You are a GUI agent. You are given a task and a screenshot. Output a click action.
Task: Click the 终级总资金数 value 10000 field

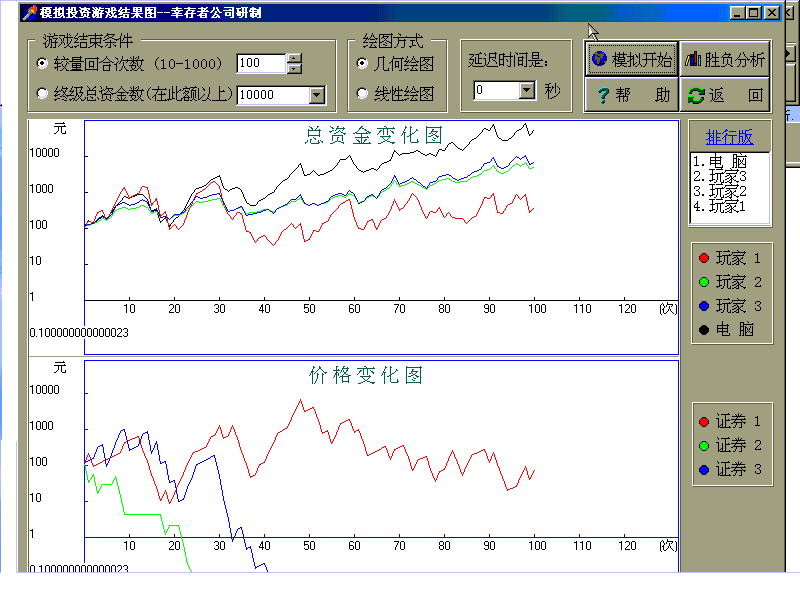(x=273, y=95)
